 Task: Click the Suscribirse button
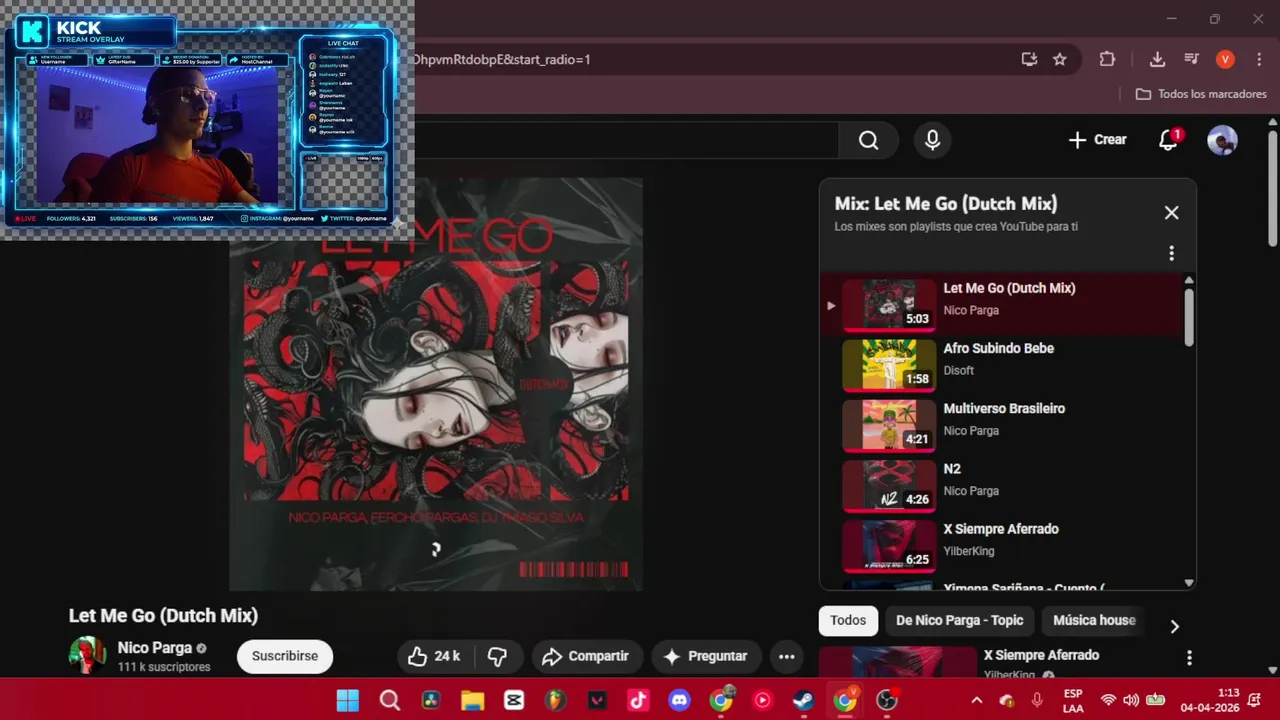(x=285, y=656)
